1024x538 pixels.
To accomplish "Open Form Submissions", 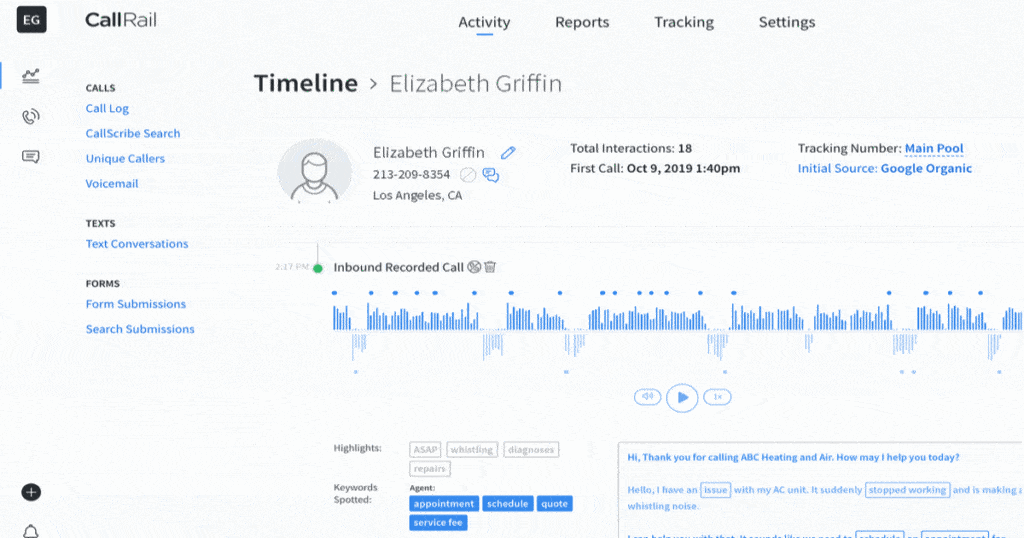I will click(x=136, y=304).
